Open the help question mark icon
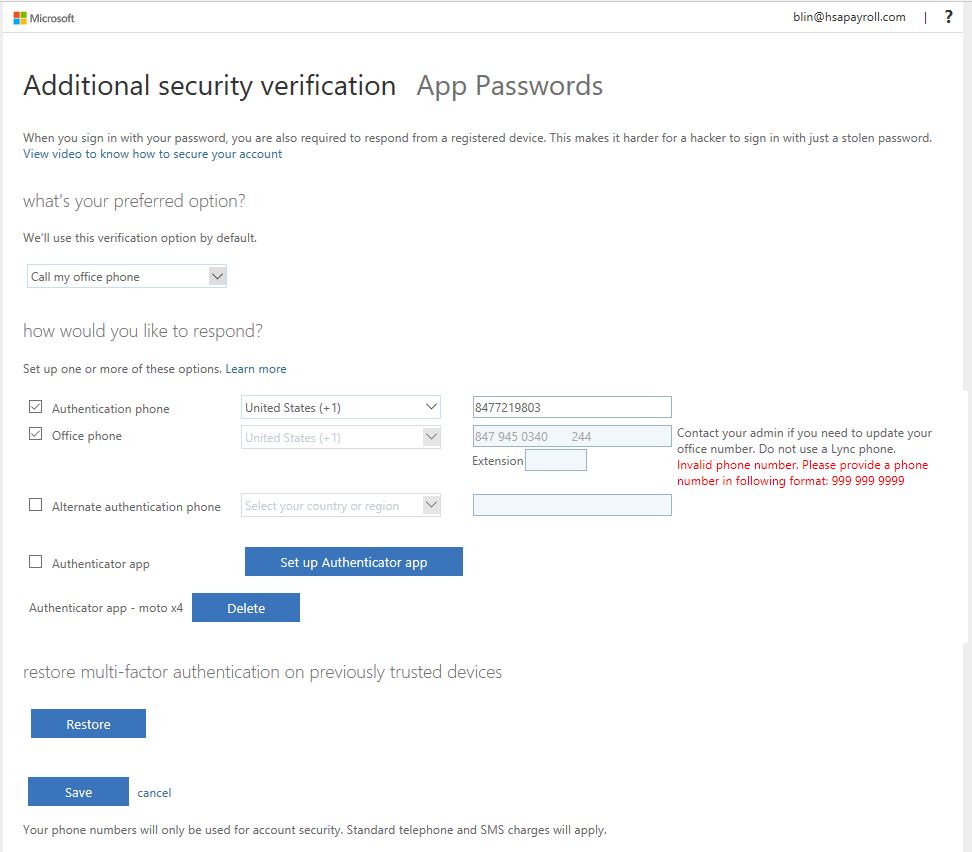 coord(948,17)
